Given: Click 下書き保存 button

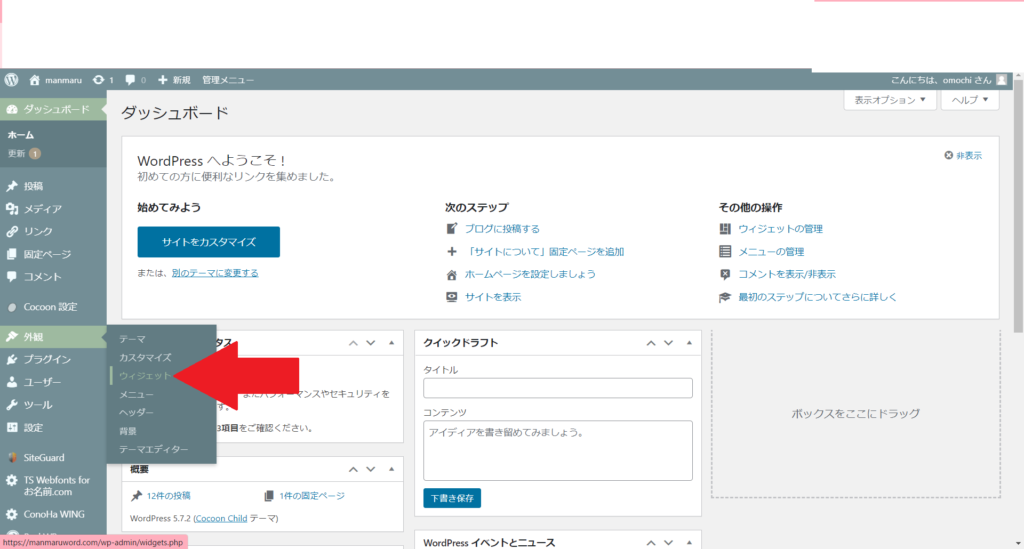Looking at the screenshot, I should point(452,498).
